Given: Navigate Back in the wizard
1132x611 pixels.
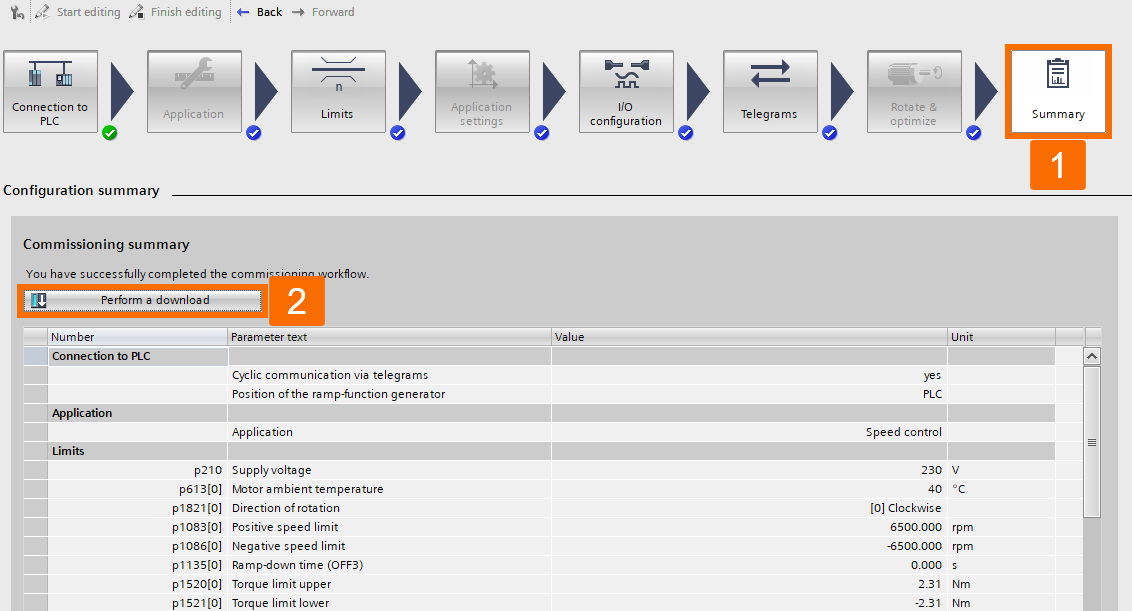Looking at the screenshot, I should 259,11.
